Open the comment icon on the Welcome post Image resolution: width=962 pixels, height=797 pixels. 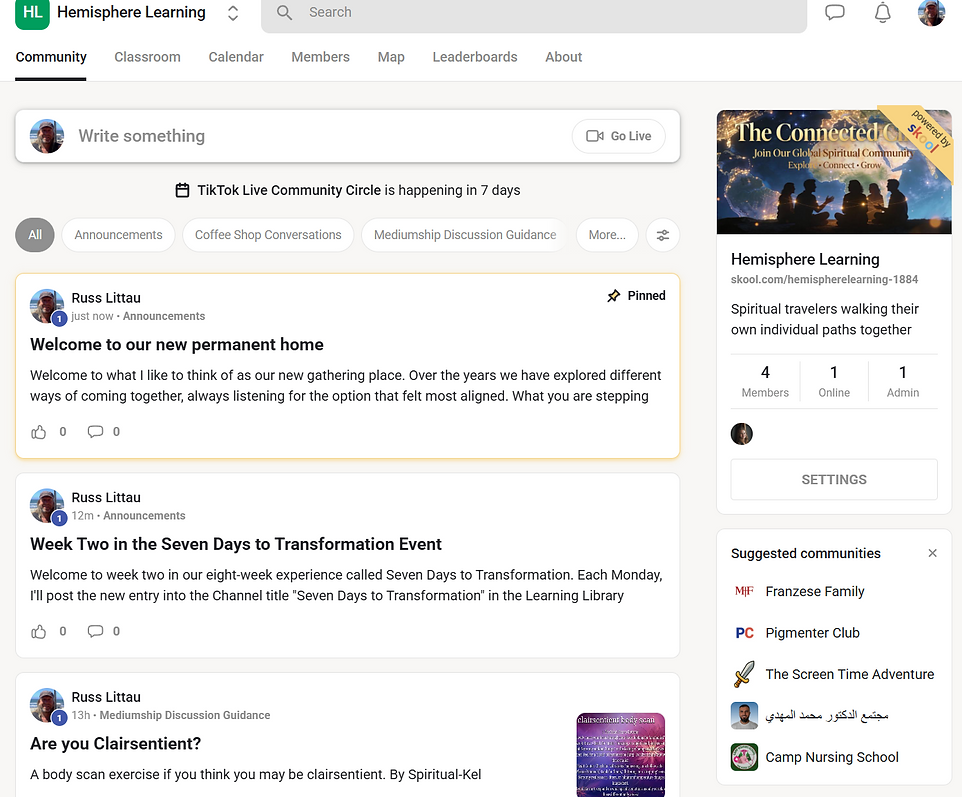95,431
